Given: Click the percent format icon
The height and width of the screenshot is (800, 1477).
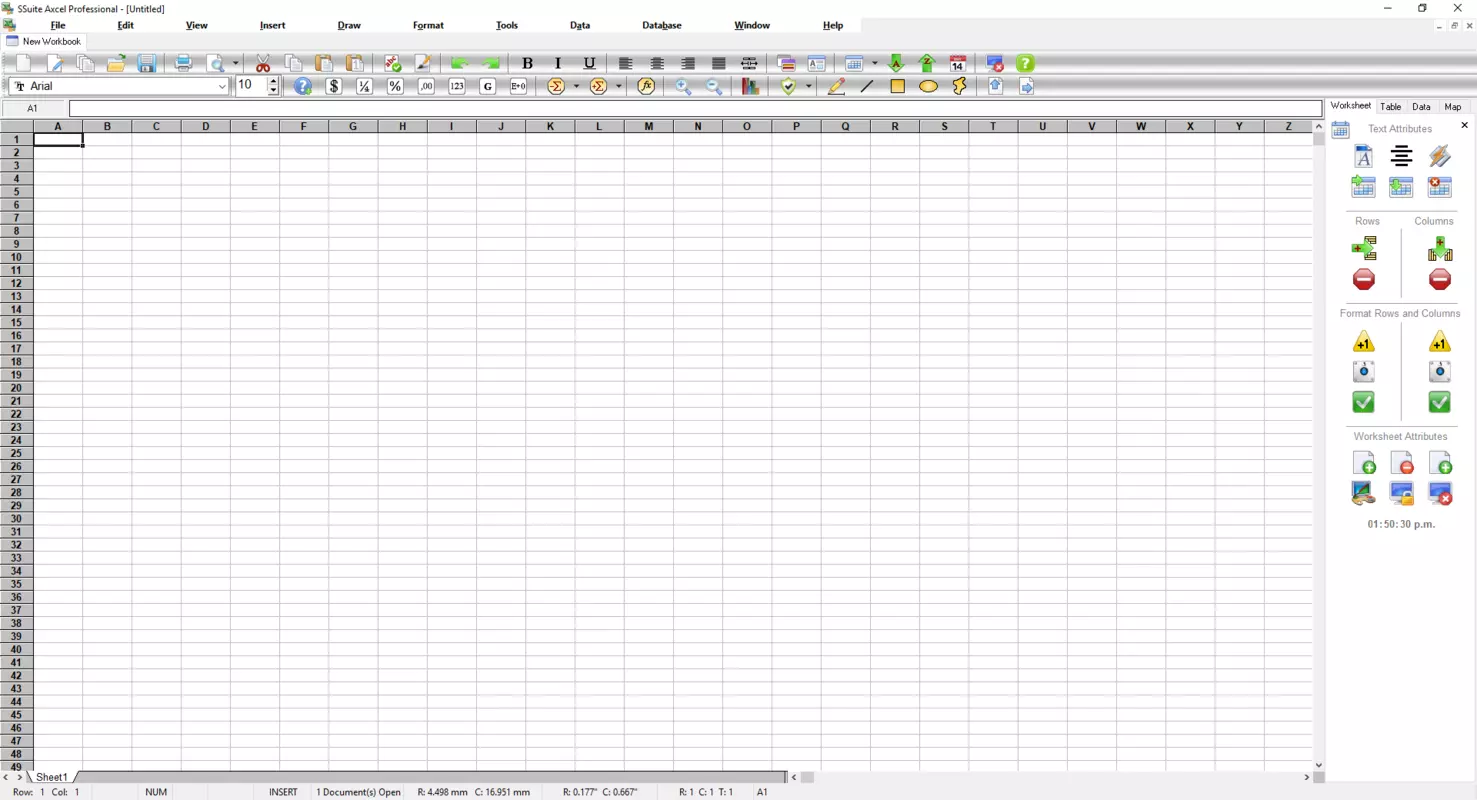Looking at the screenshot, I should click(395, 86).
